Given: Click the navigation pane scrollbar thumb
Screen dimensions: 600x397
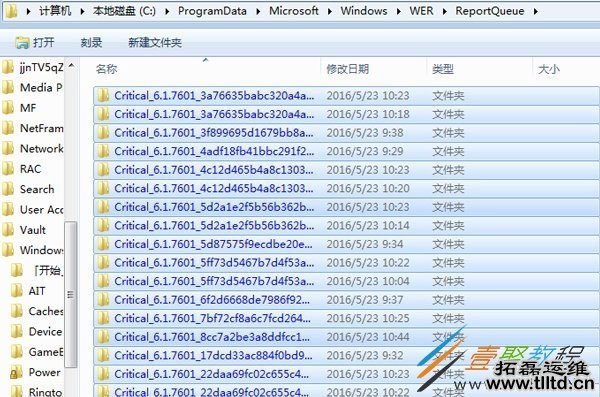Looking at the screenshot, I should (x=71, y=294).
